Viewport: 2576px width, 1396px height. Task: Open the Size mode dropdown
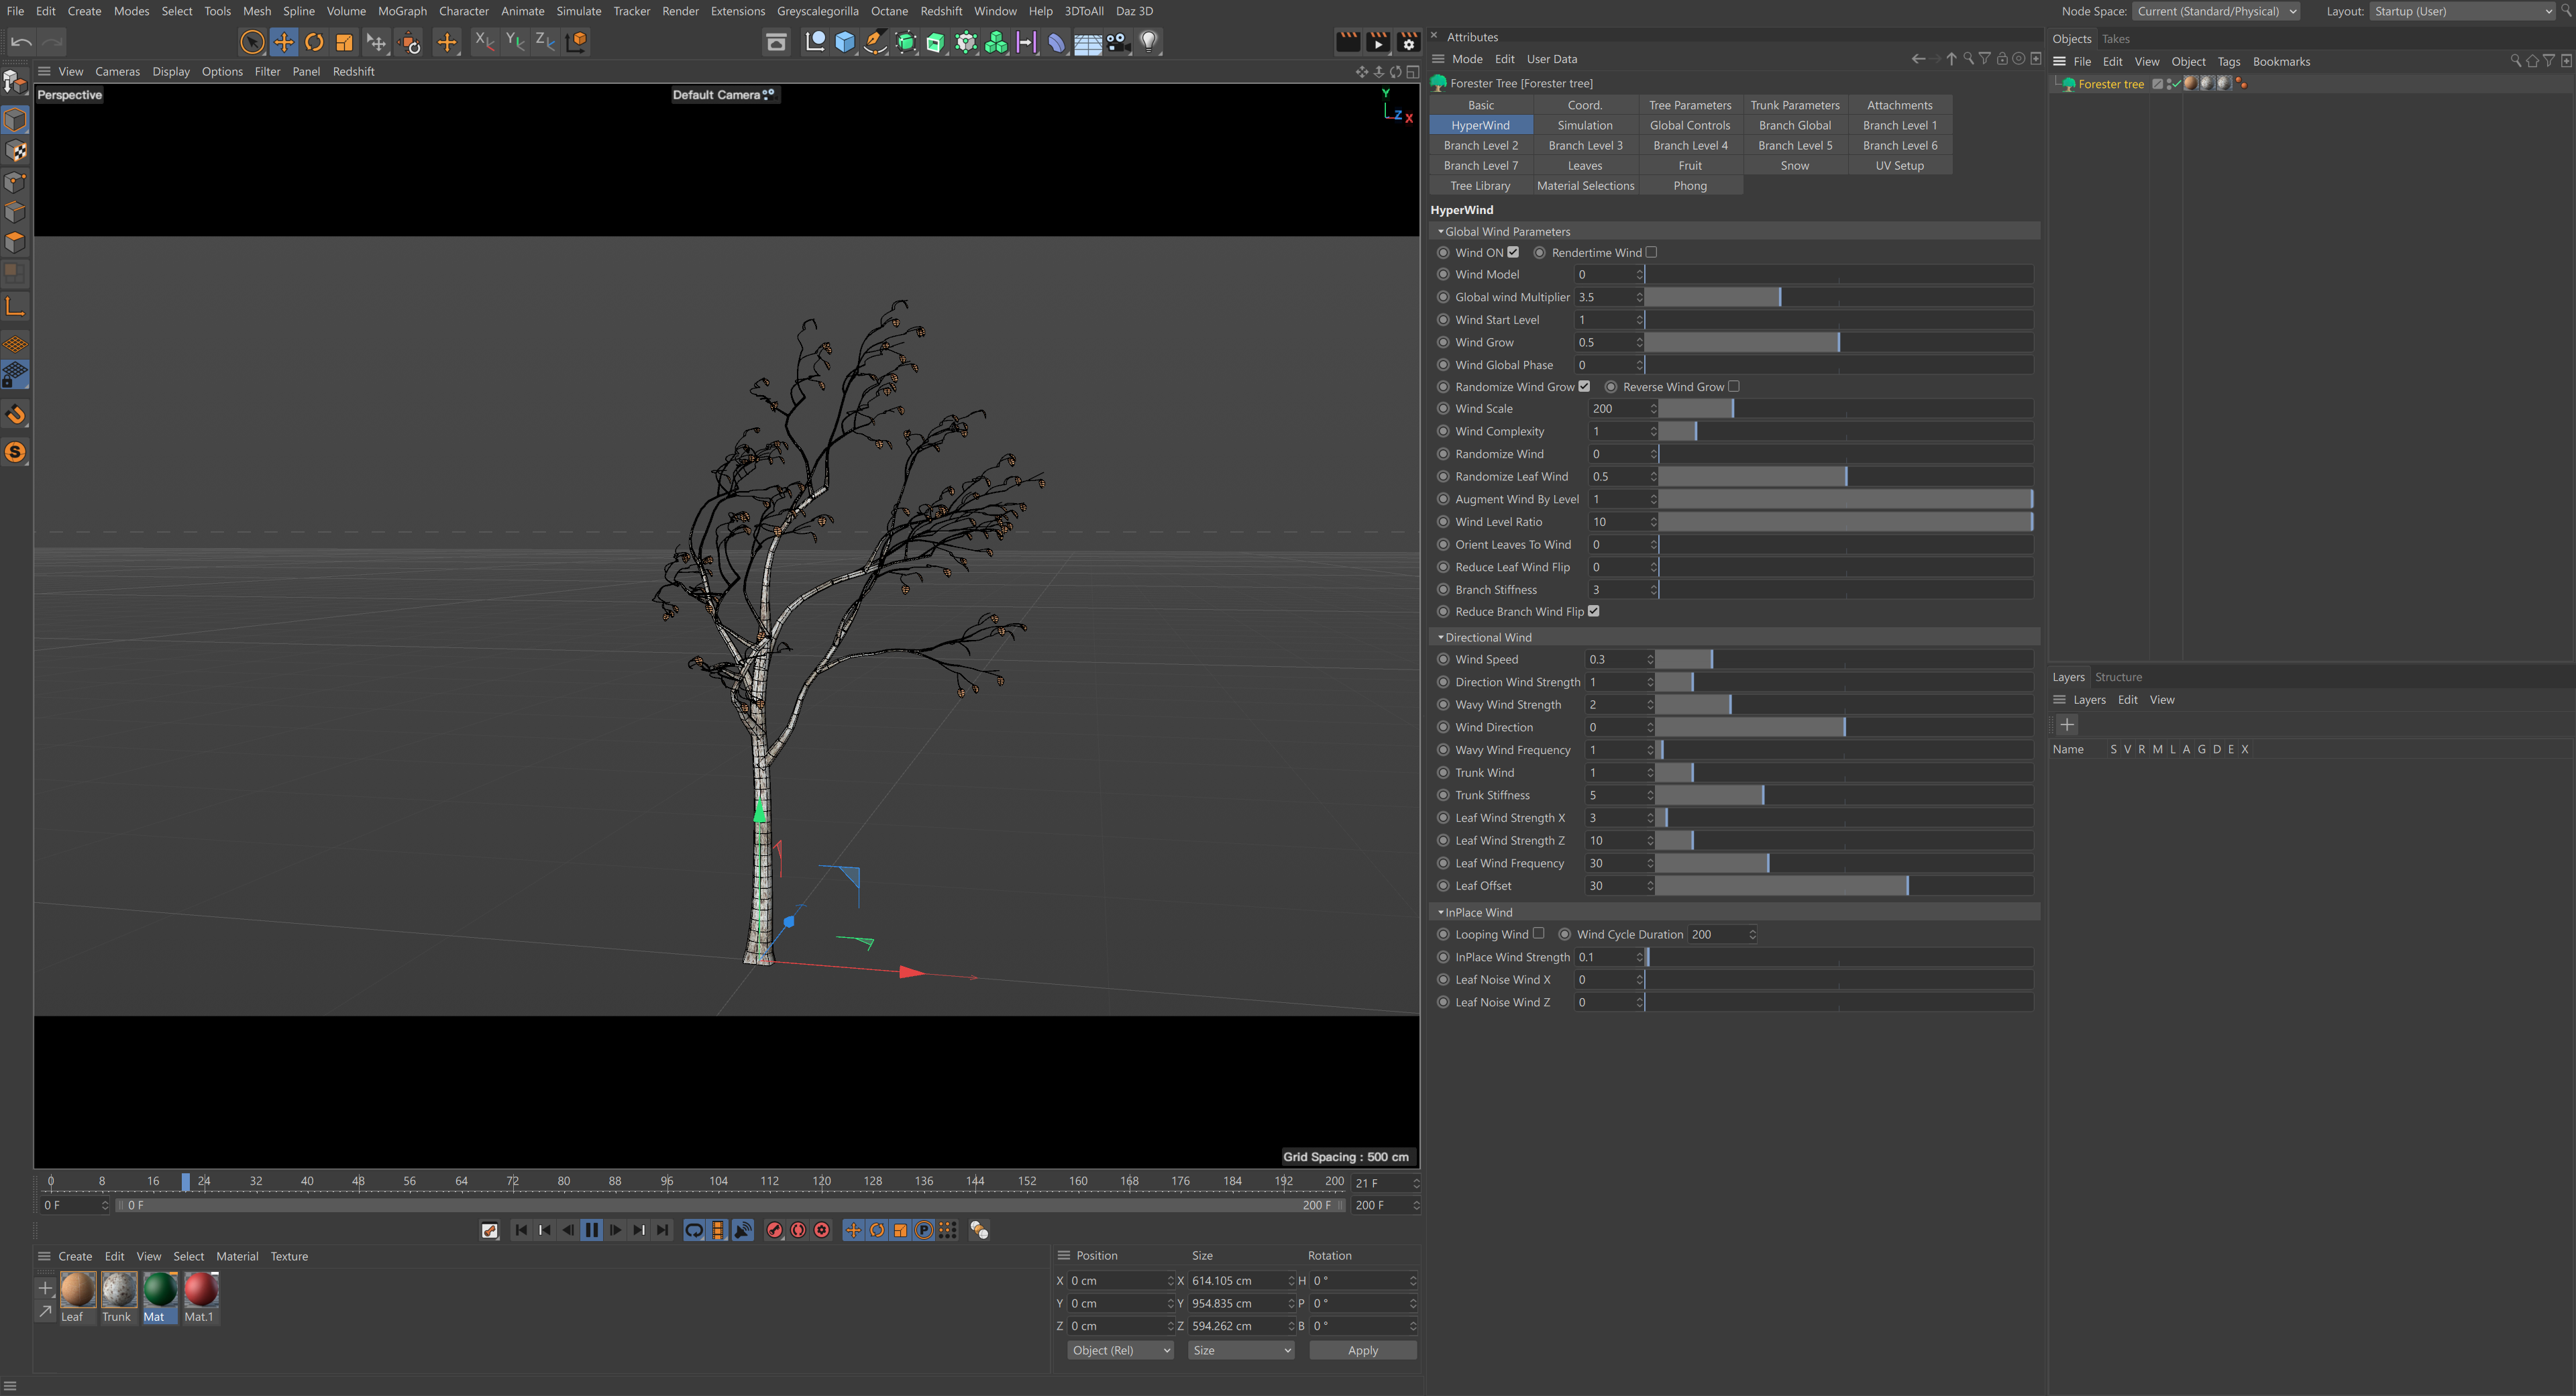tap(1241, 1350)
